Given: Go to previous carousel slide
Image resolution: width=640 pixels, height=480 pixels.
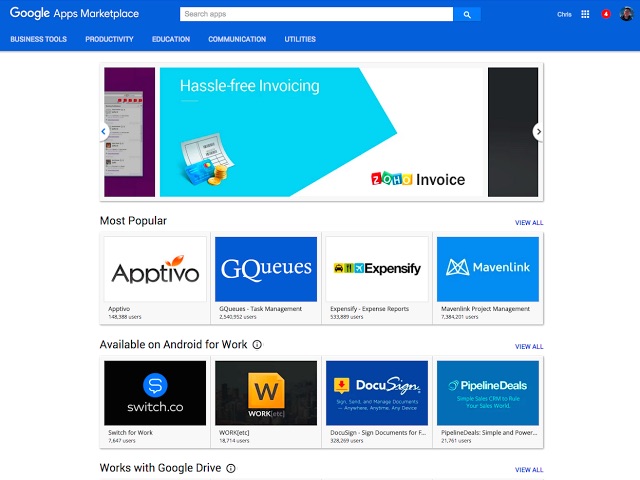Looking at the screenshot, I should pyautogui.click(x=103, y=131).
